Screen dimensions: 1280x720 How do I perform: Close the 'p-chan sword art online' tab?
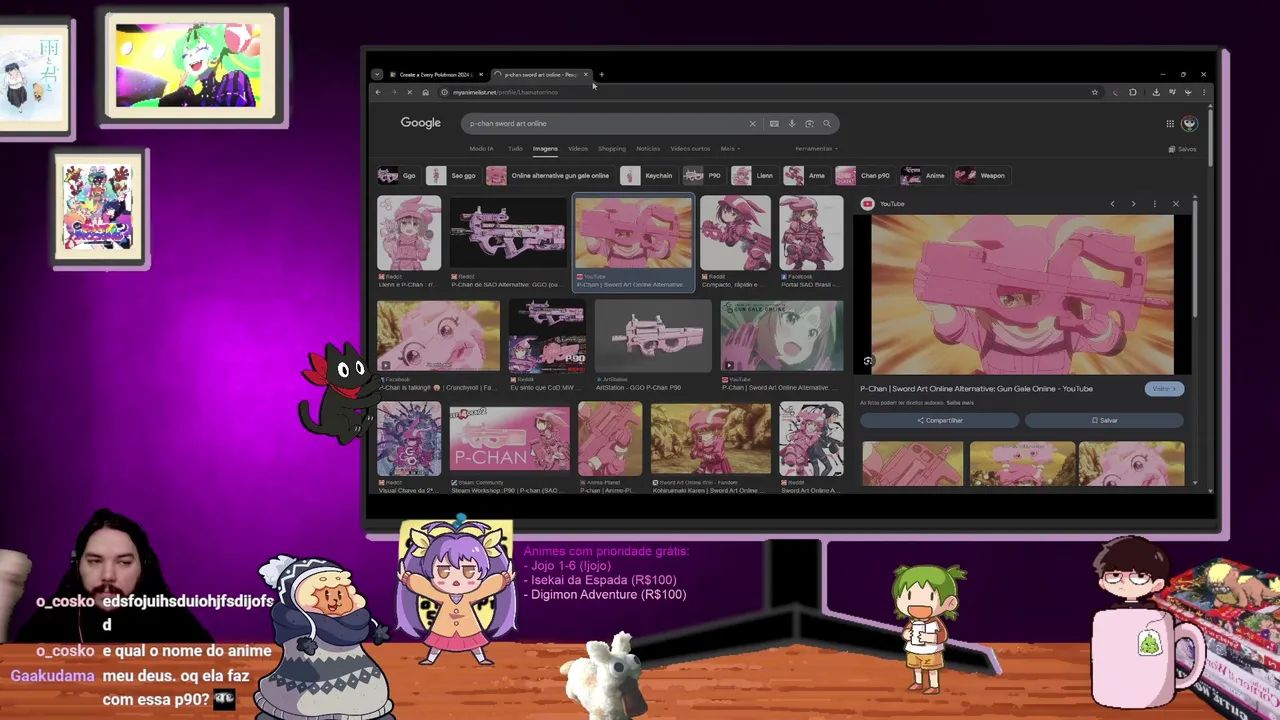coord(586,74)
